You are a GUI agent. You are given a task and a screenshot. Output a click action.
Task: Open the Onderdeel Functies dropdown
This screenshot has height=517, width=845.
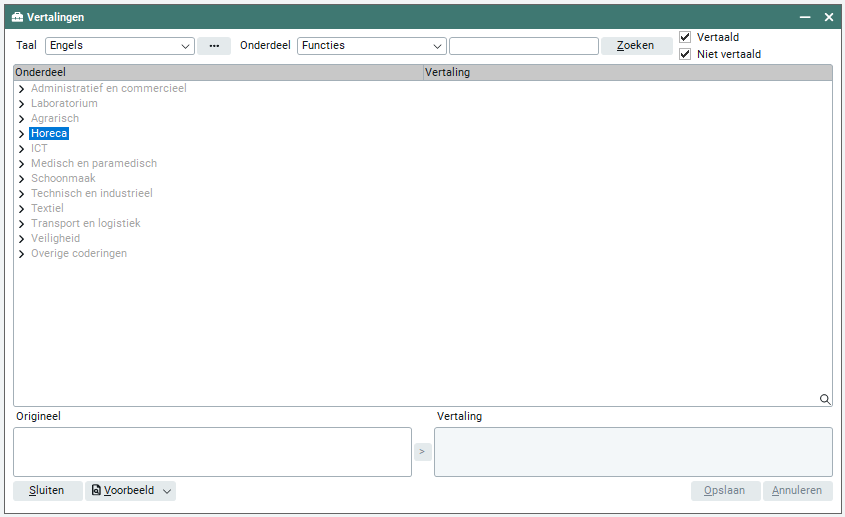point(438,46)
